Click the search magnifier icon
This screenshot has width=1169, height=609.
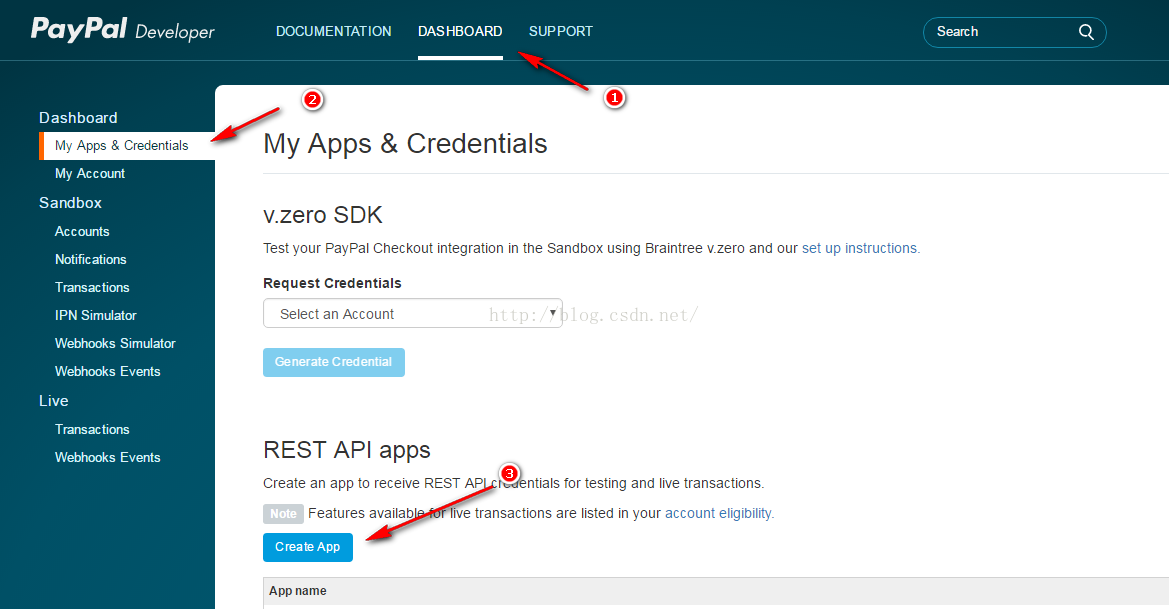tap(1086, 32)
